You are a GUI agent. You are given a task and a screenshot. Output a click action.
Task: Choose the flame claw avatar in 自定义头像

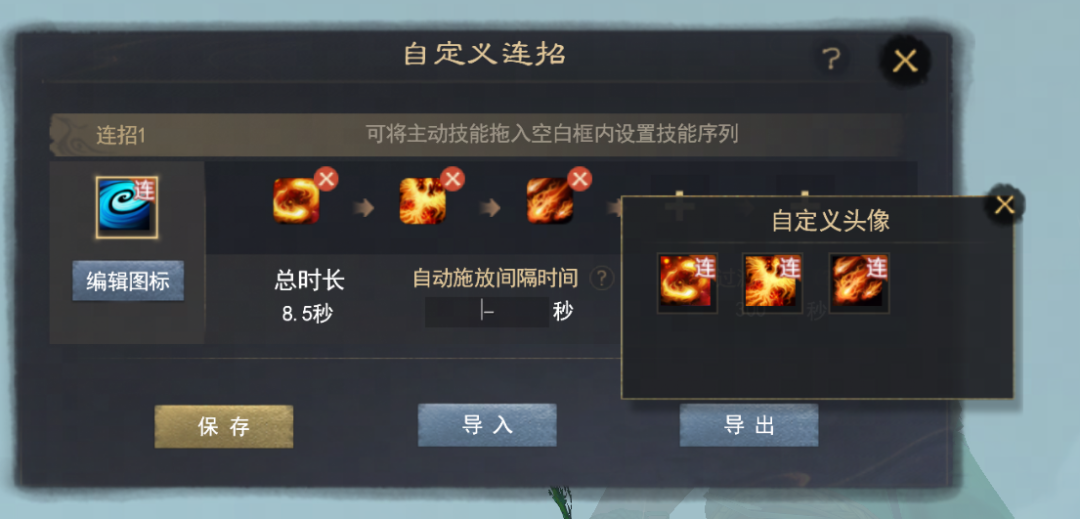point(859,283)
